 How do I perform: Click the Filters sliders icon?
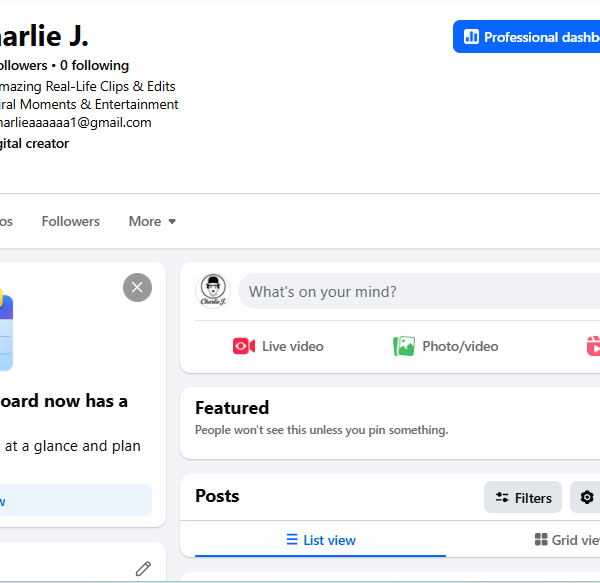(x=502, y=497)
